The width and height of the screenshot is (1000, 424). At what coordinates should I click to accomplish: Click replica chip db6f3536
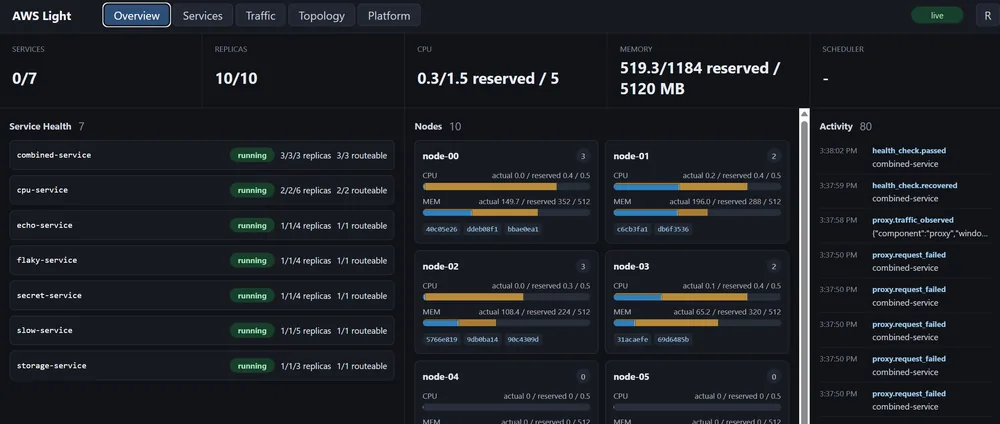[673, 229]
